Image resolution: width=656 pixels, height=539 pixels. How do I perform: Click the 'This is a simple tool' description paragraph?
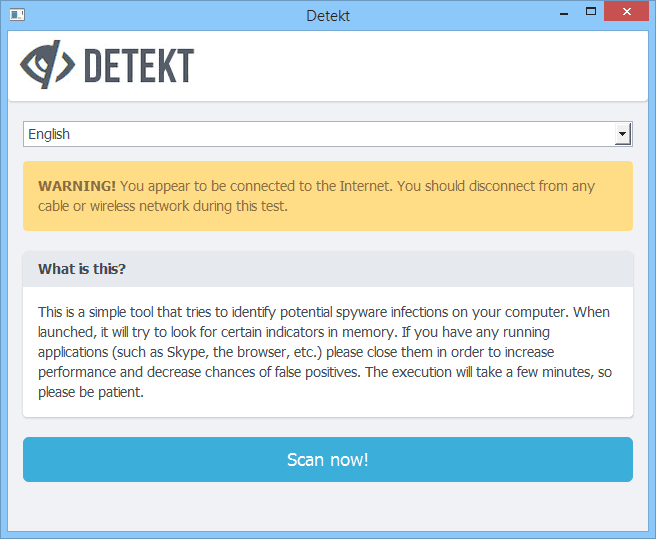pyautogui.click(x=325, y=352)
